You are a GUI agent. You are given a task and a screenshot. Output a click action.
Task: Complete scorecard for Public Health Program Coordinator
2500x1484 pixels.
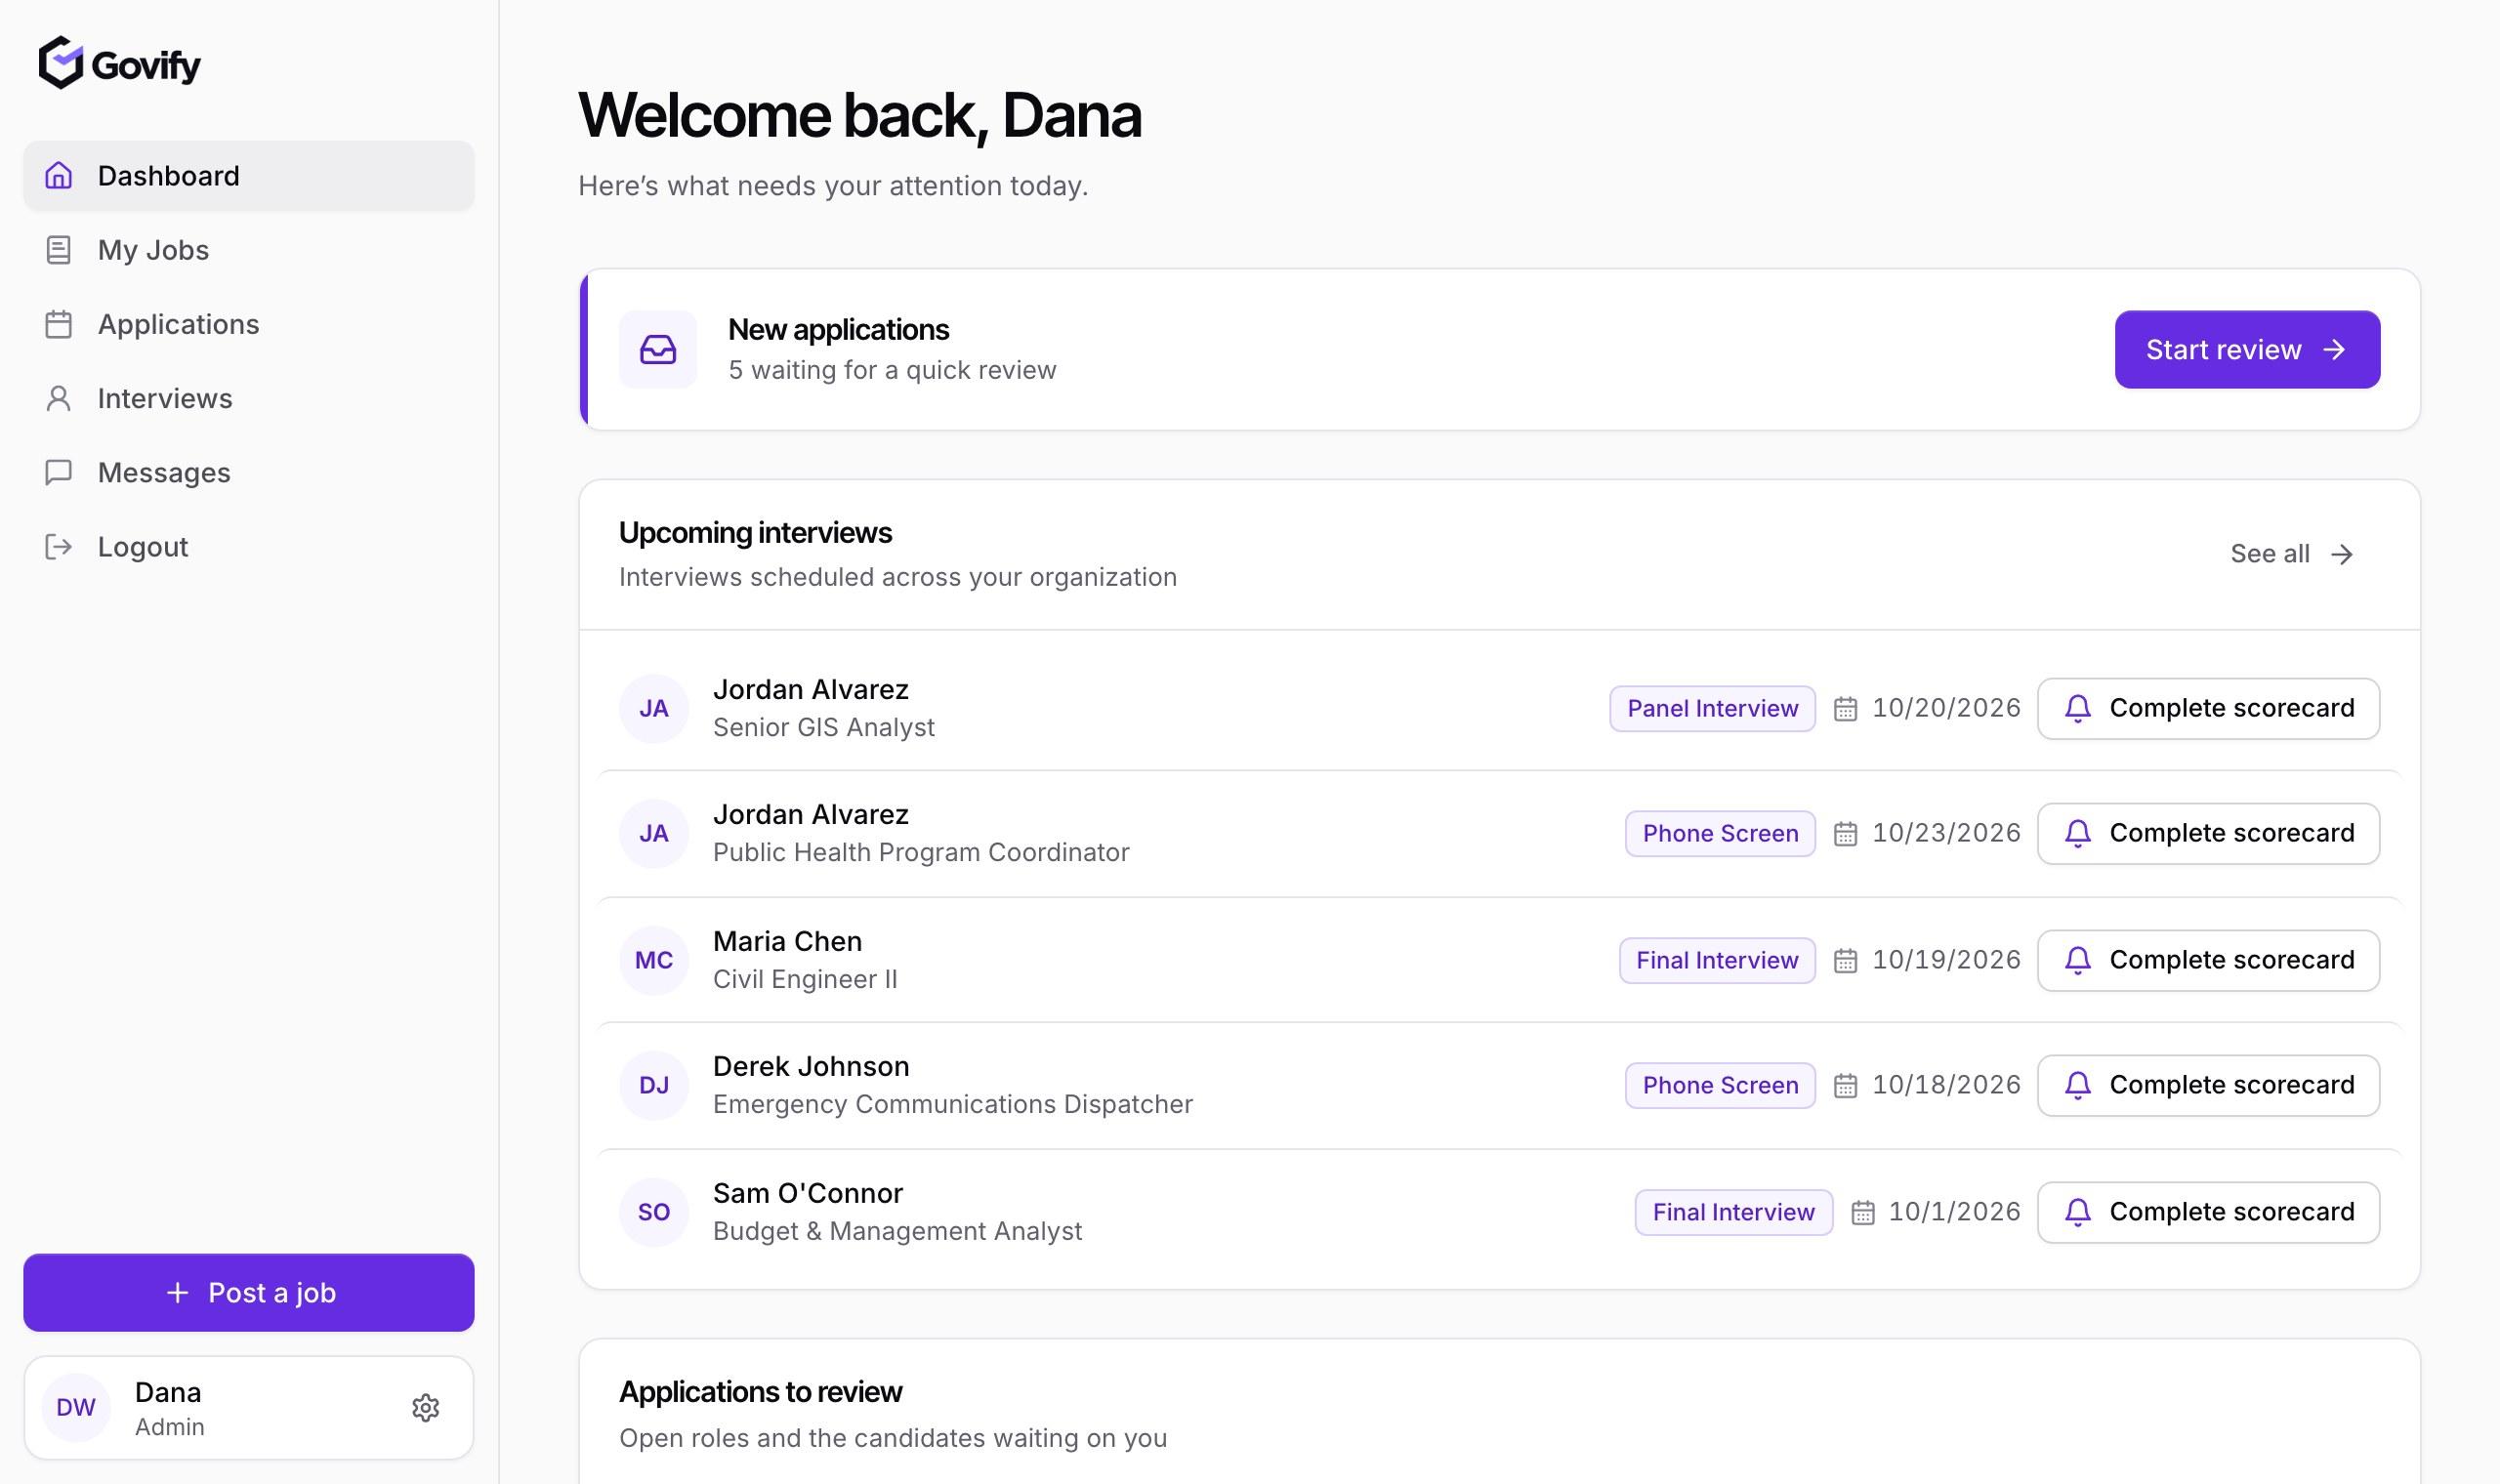[2208, 833]
